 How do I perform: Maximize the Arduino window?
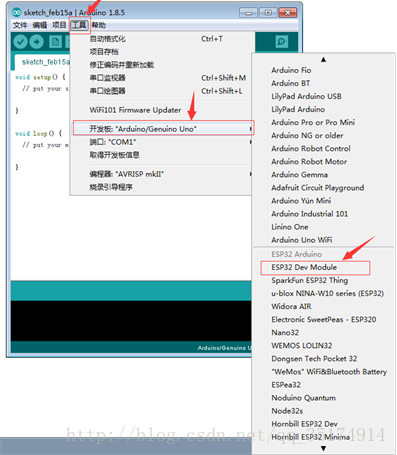coord(268,13)
